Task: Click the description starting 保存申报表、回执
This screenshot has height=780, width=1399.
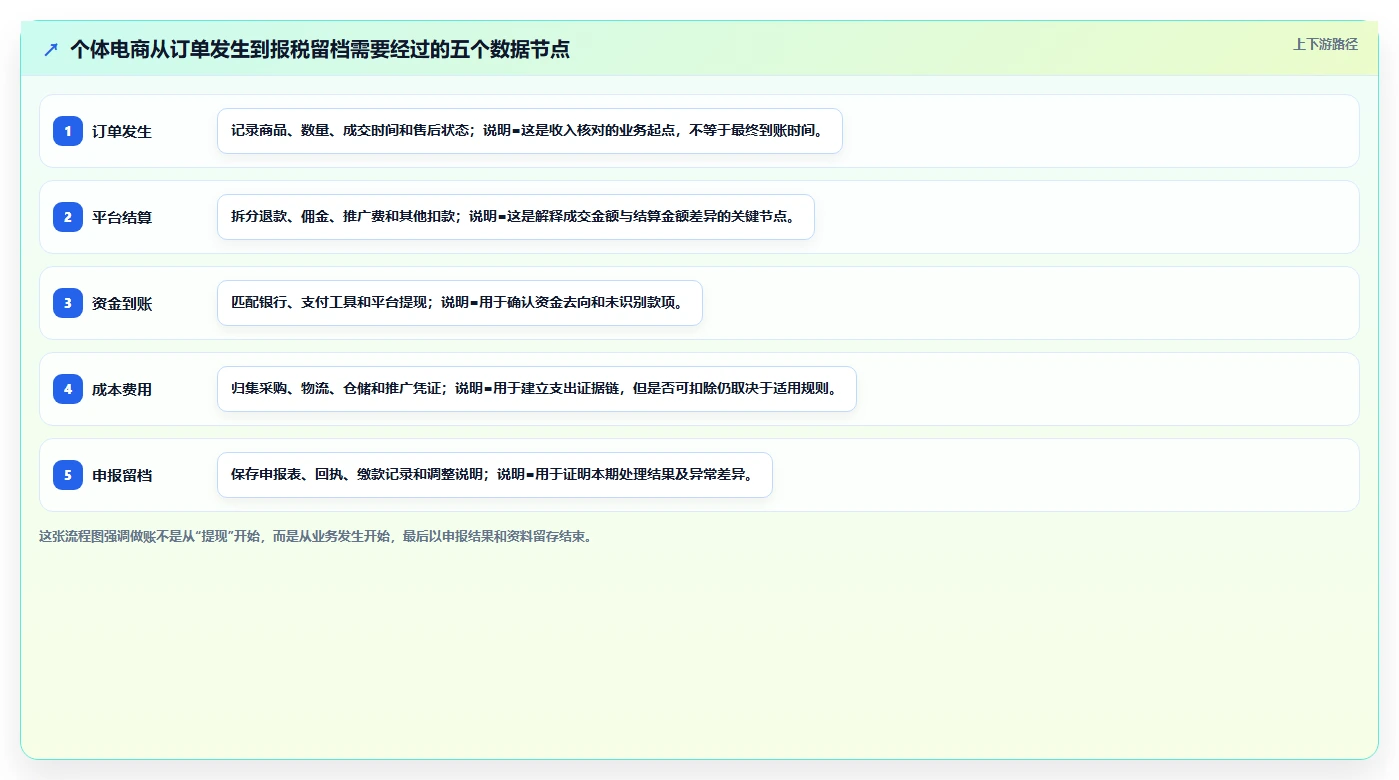Action: pos(495,475)
